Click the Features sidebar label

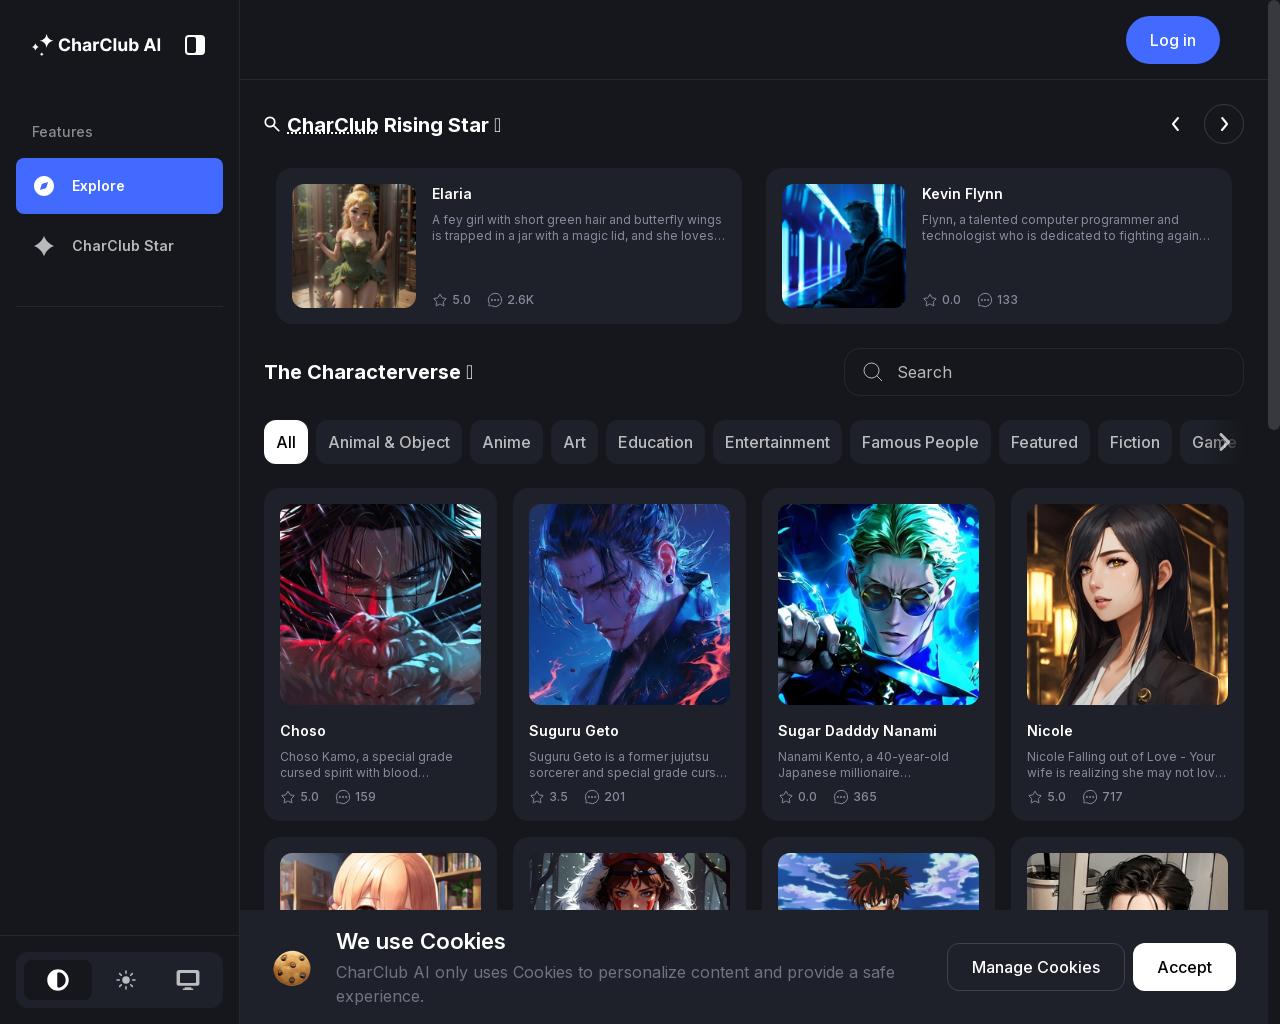coord(62,132)
